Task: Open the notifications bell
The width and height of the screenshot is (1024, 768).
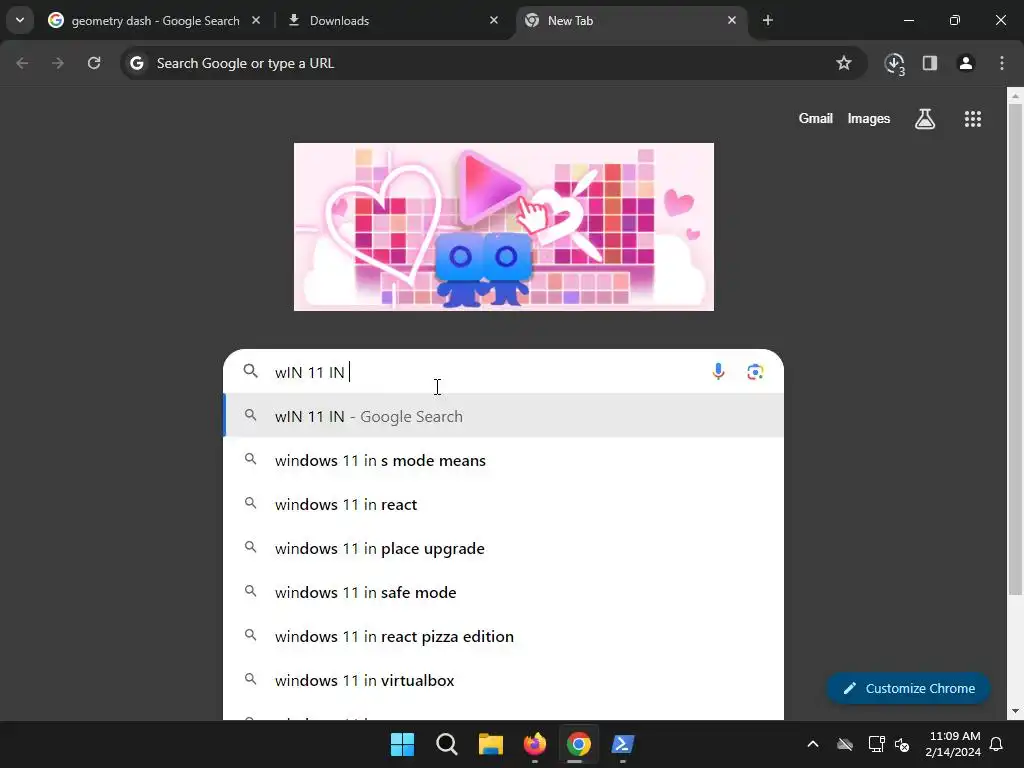Action: tap(996, 744)
